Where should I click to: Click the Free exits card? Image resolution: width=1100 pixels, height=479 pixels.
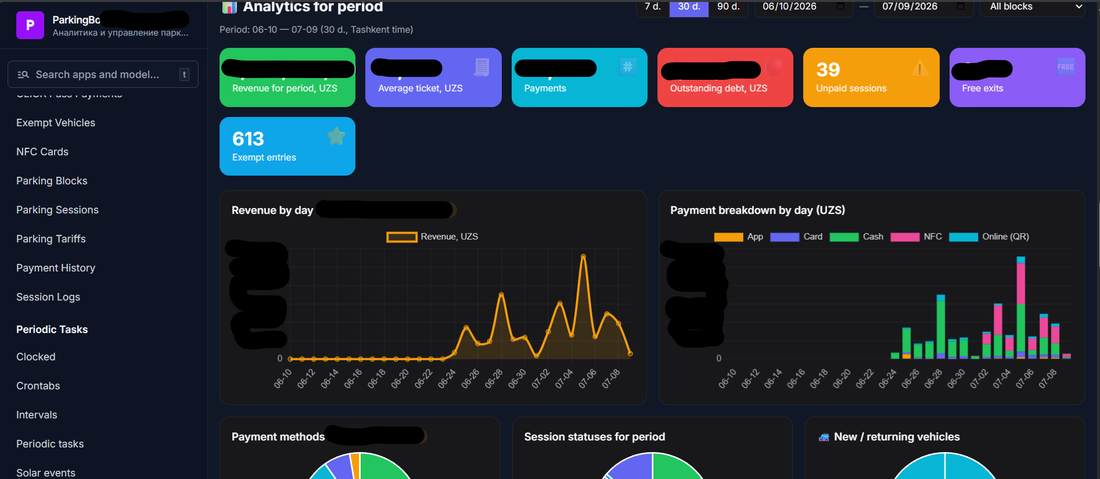click(x=1017, y=77)
